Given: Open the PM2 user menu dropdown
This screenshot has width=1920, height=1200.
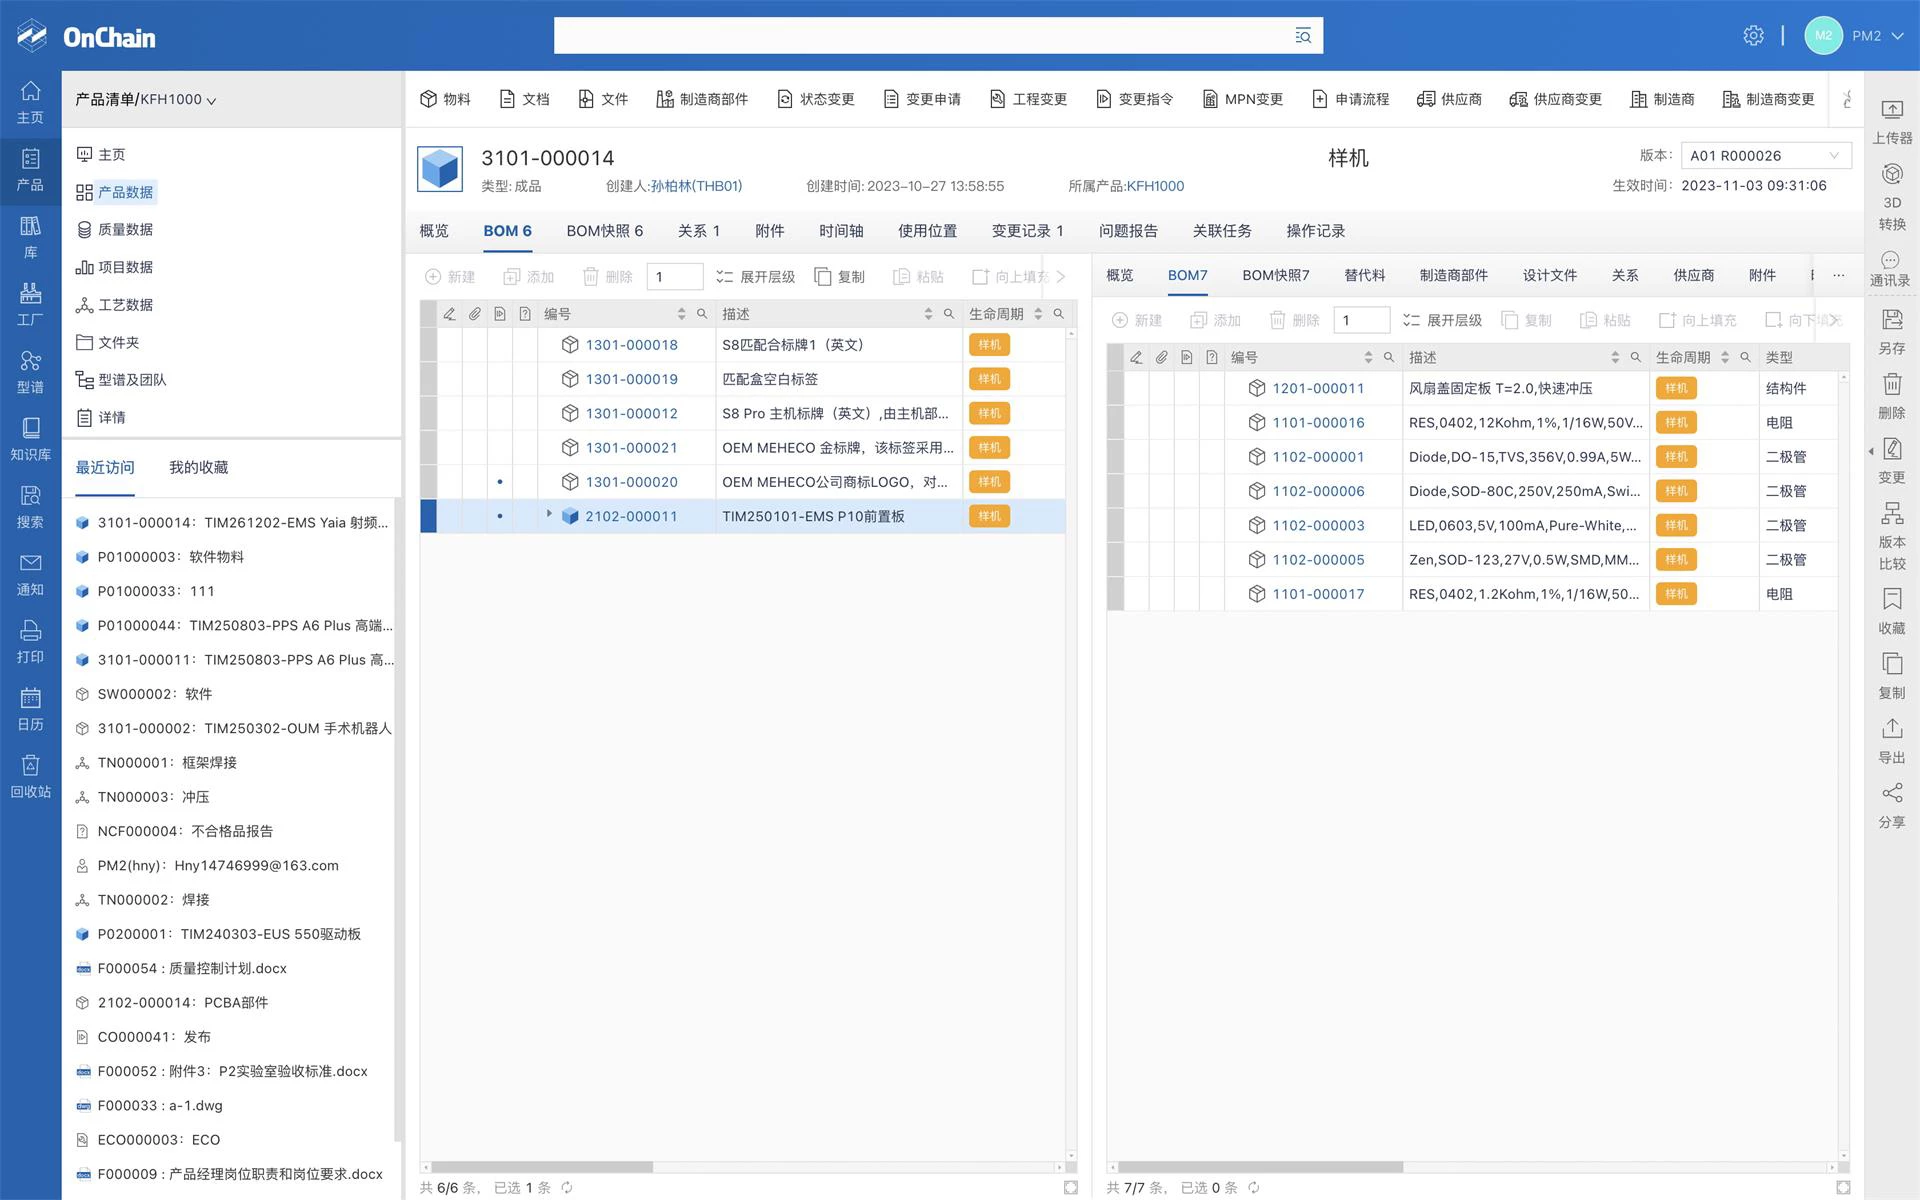Looking at the screenshot, I should pyautogui.click(x=1876, y=36).
